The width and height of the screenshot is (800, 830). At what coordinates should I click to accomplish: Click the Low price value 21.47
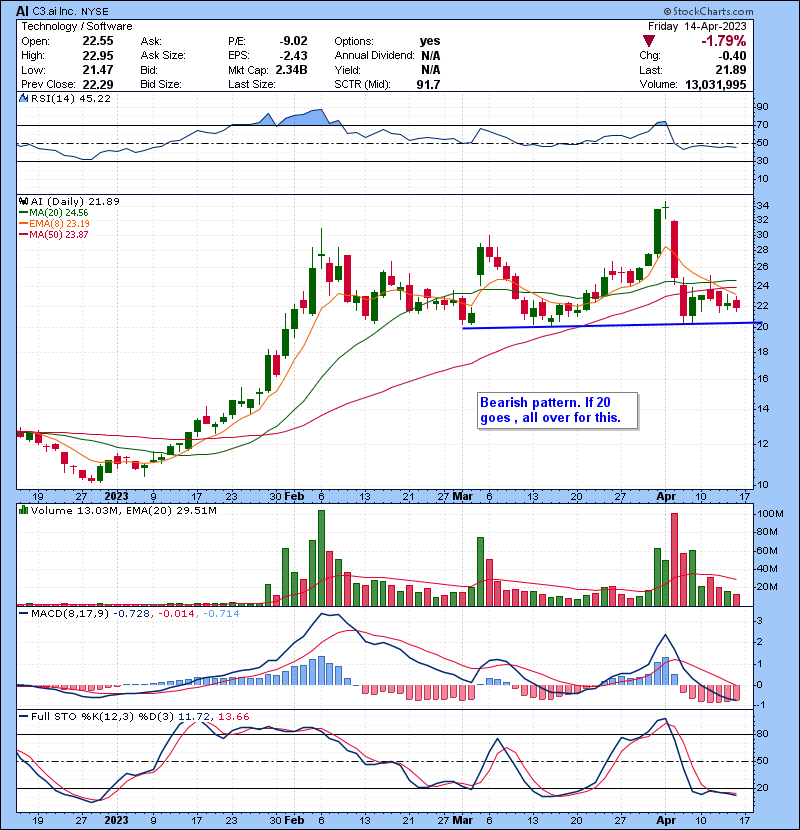click(97, 70)
